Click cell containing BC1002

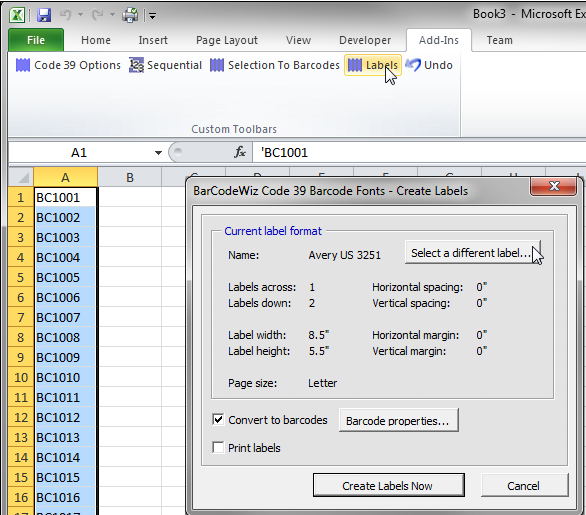[x=65, y=218]
